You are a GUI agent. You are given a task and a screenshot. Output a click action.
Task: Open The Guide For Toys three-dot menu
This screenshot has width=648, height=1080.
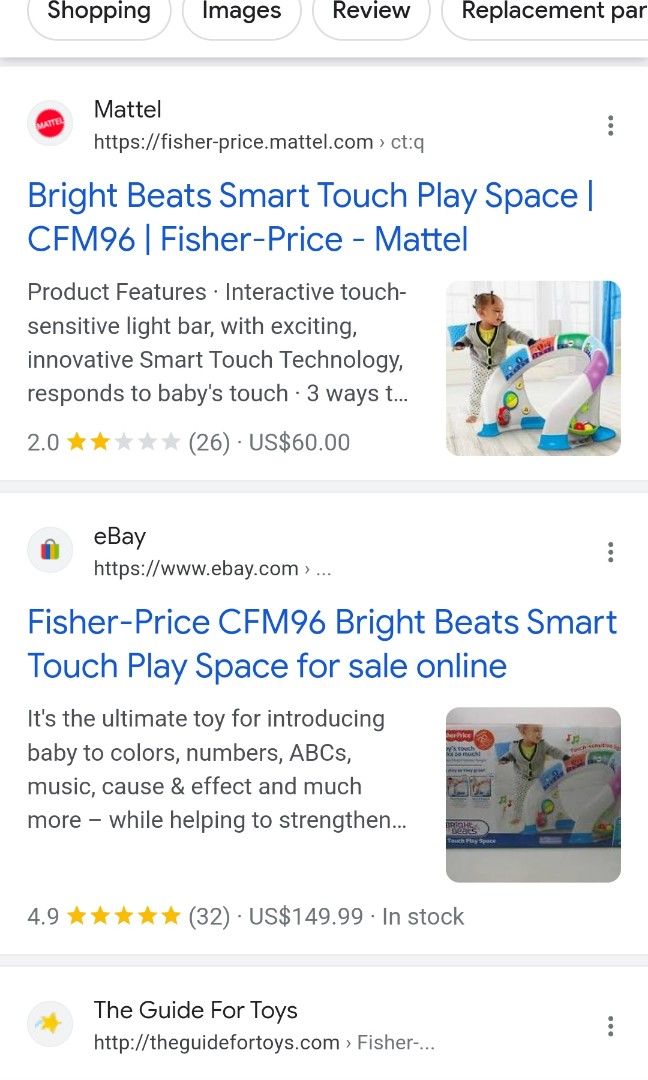(610, 1026)
